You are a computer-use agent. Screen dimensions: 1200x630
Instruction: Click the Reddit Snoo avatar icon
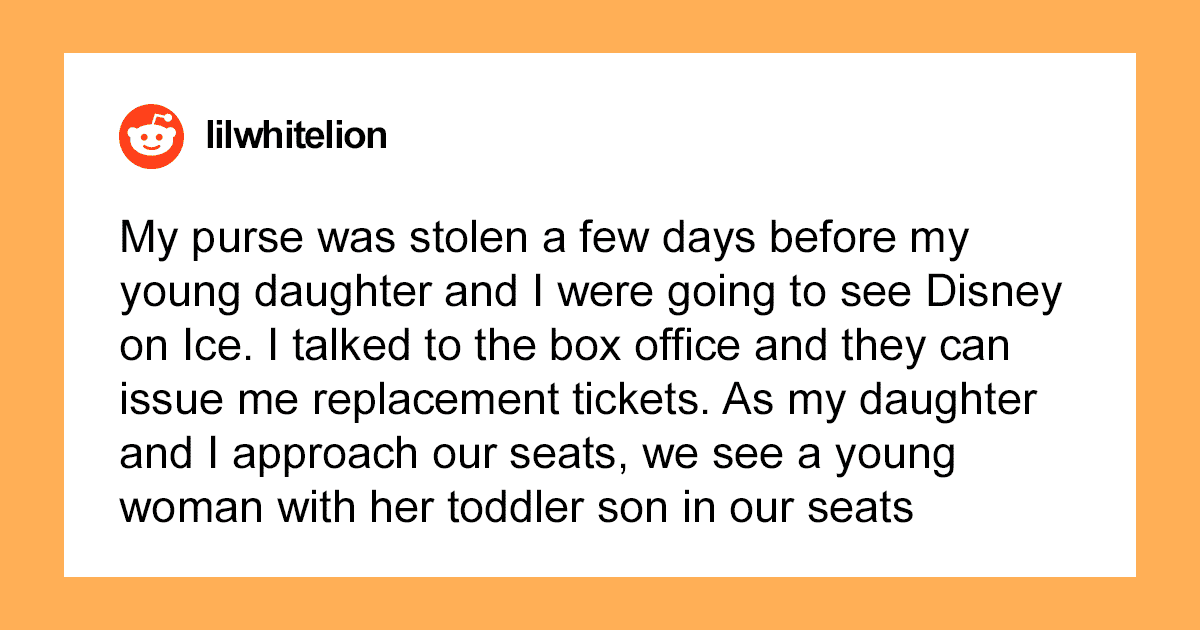pyautogui.click(x=152, y=135)
